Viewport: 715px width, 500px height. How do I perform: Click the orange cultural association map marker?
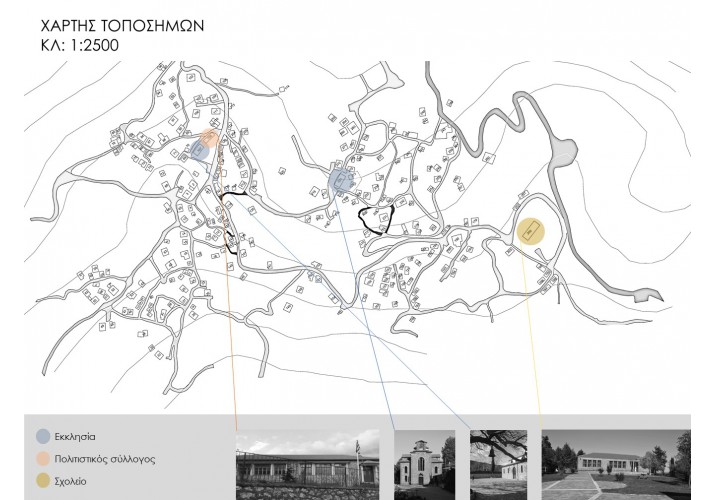[210, 138]
